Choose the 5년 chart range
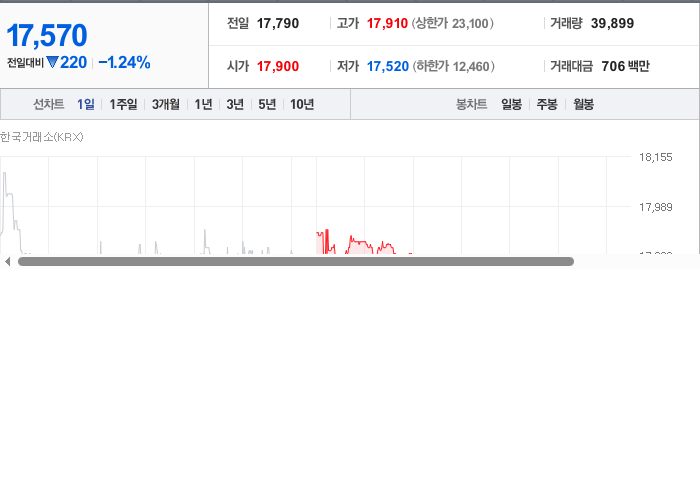The width and height of the screenshot is (700, 490). pos(267,104)
